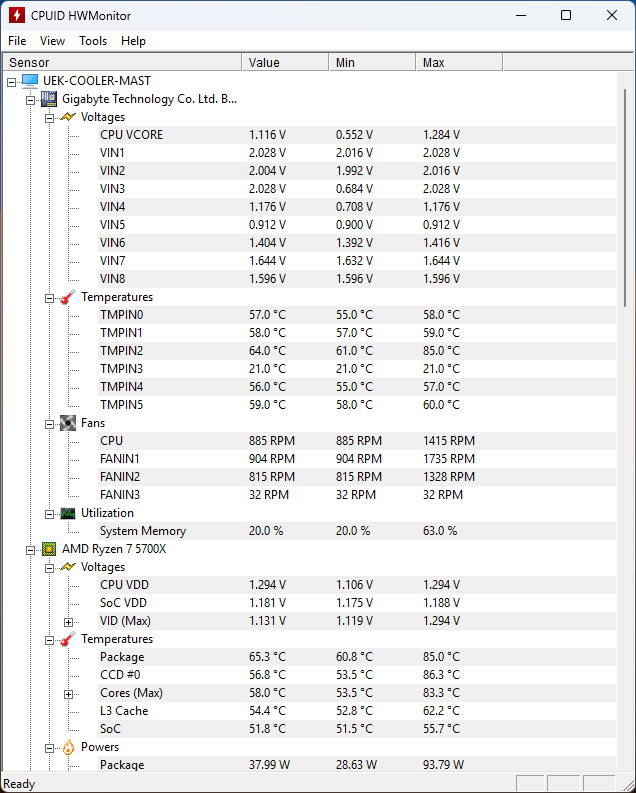Click the Ready status bar text

(19, 784)
